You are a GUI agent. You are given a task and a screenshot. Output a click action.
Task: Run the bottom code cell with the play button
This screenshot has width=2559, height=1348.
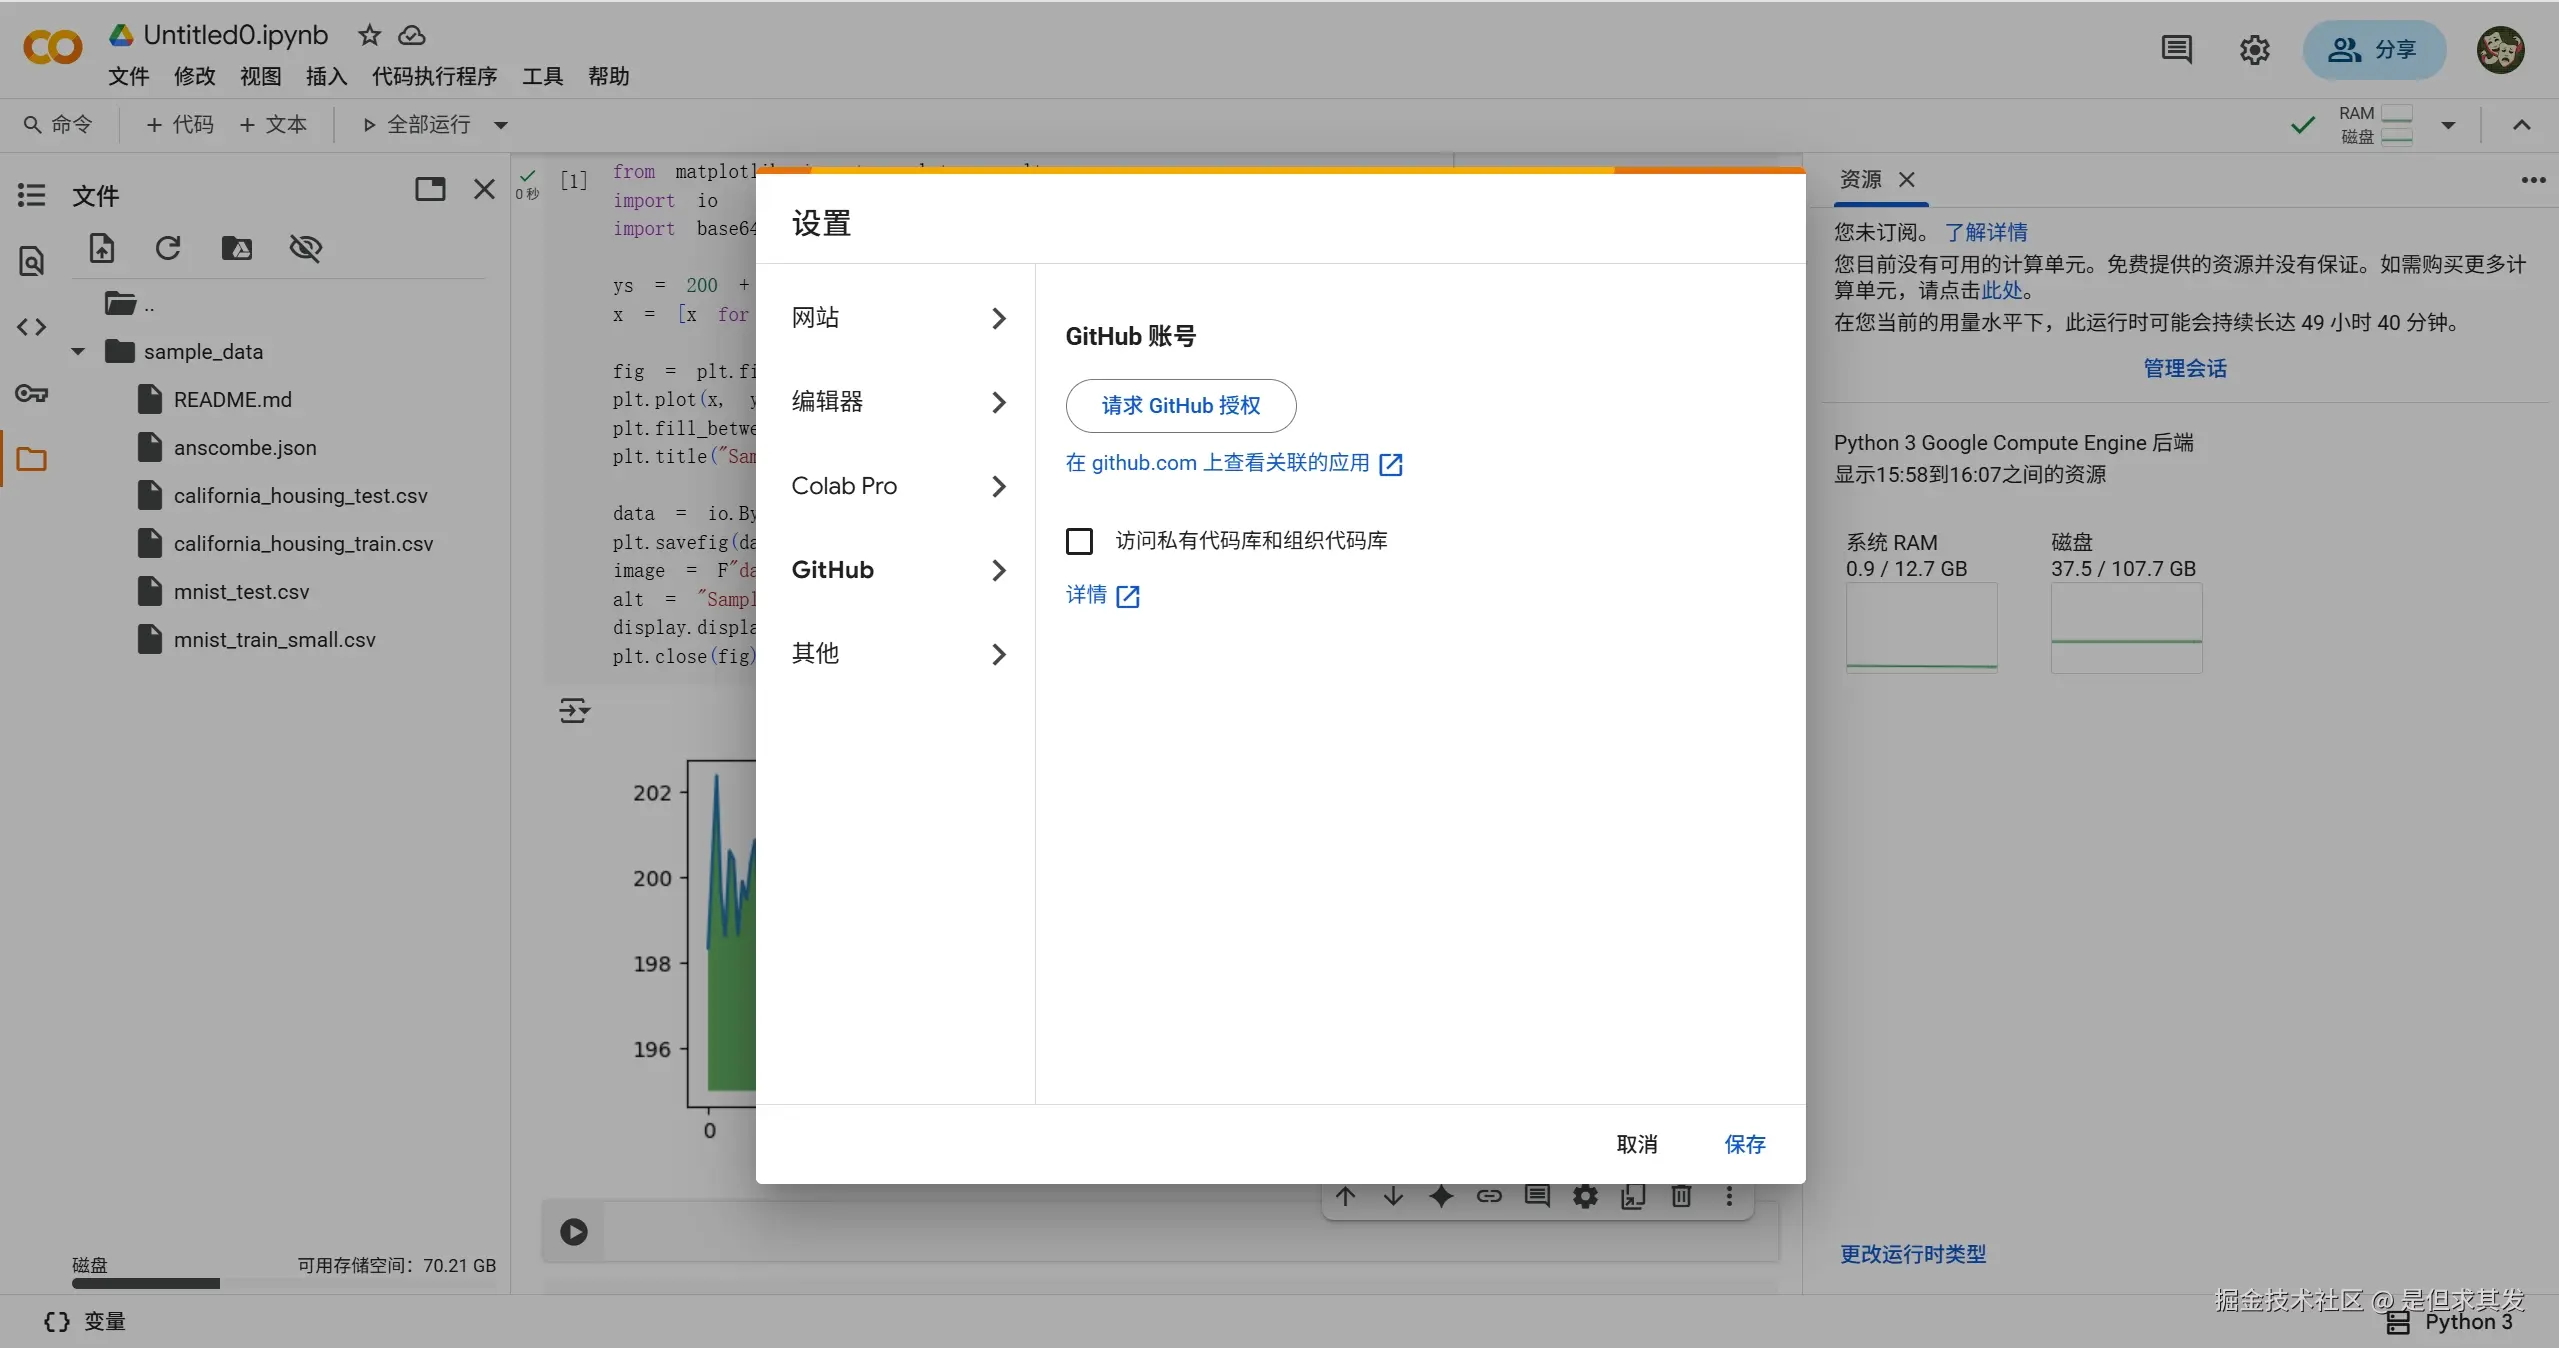point(573,1232)
